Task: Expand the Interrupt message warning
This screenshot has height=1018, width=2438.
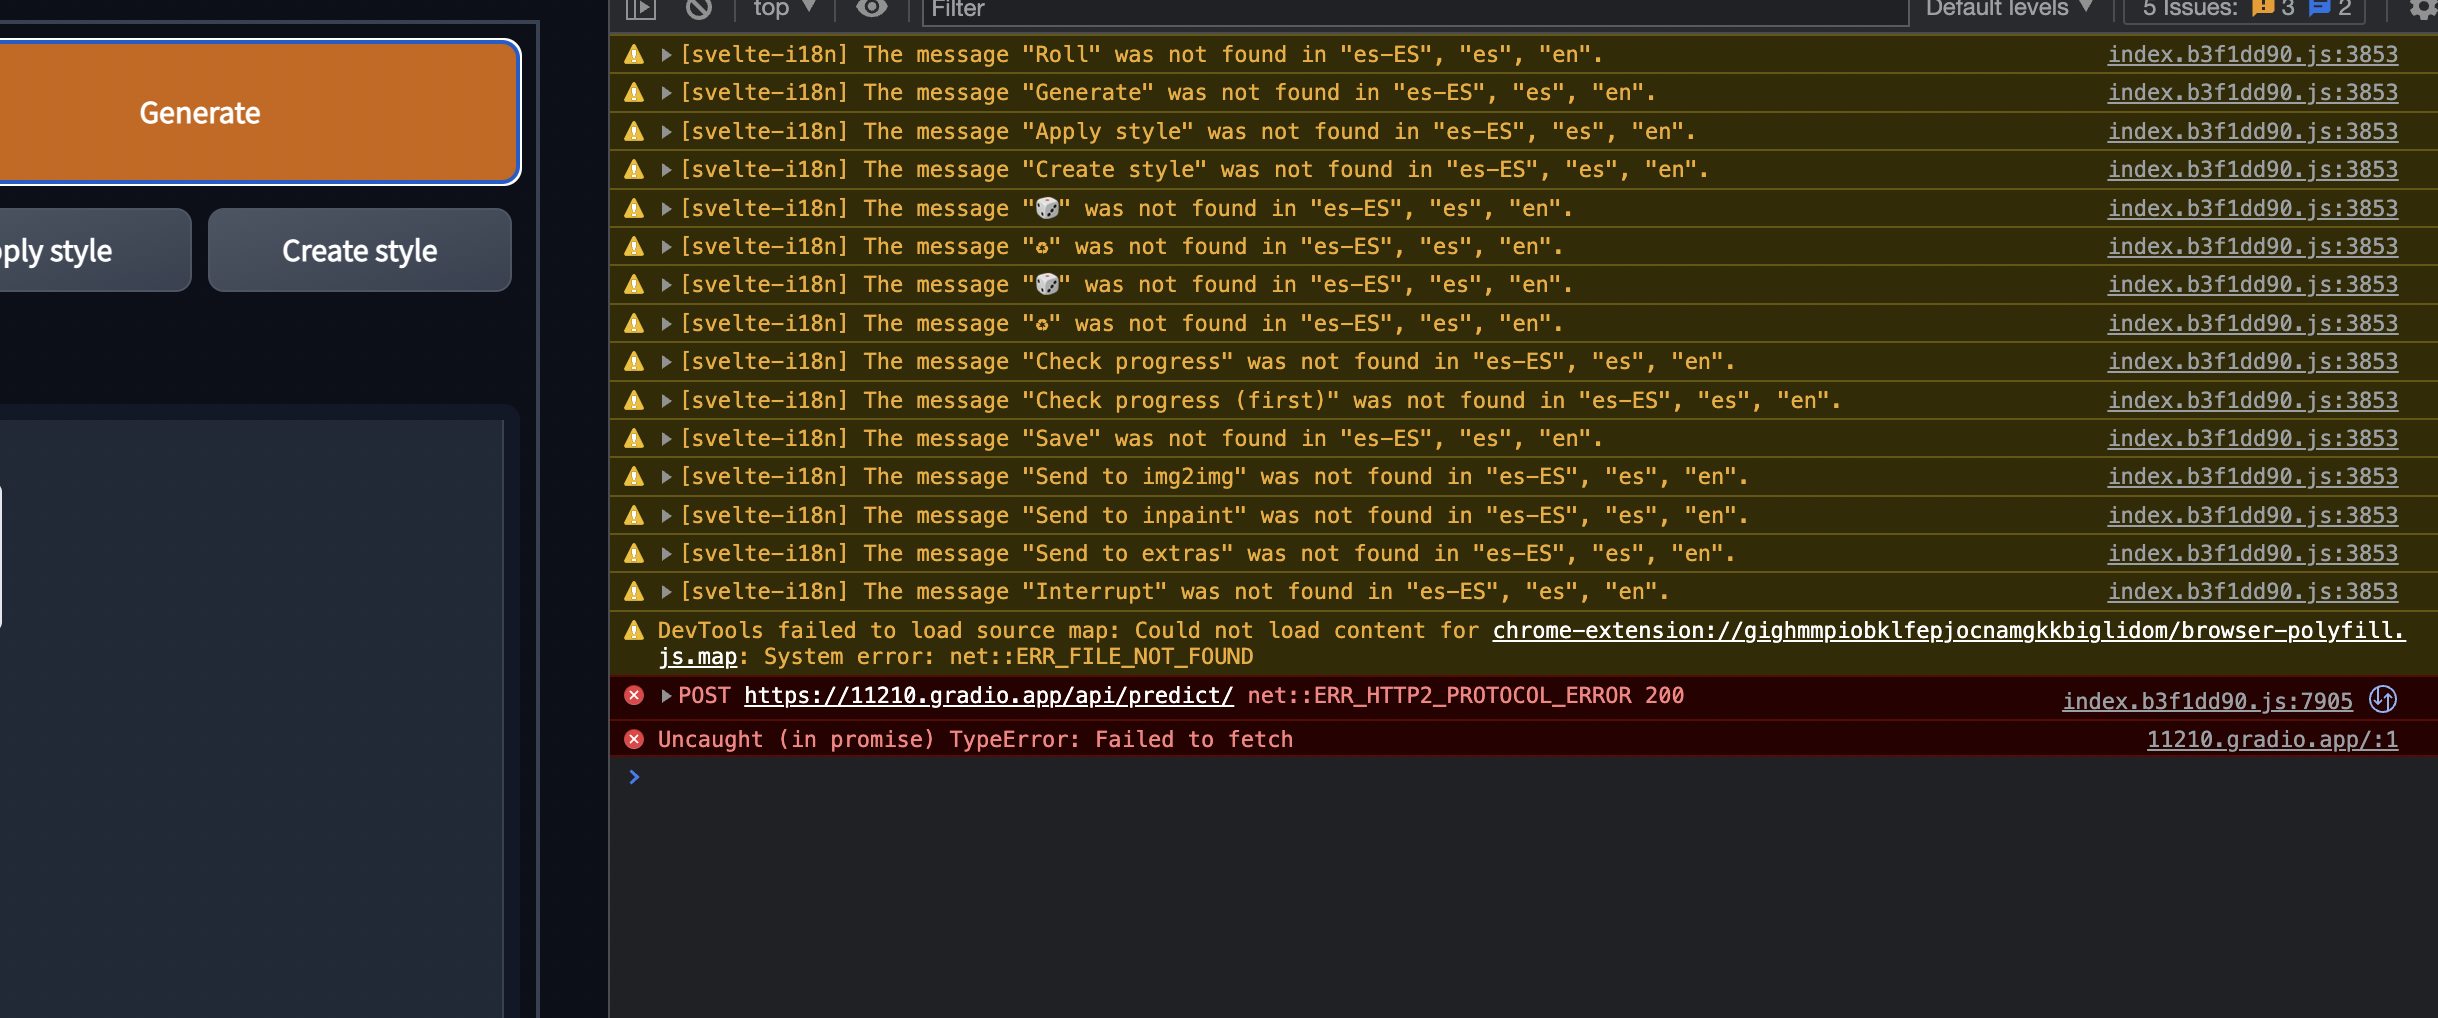Action: [664, 591]
